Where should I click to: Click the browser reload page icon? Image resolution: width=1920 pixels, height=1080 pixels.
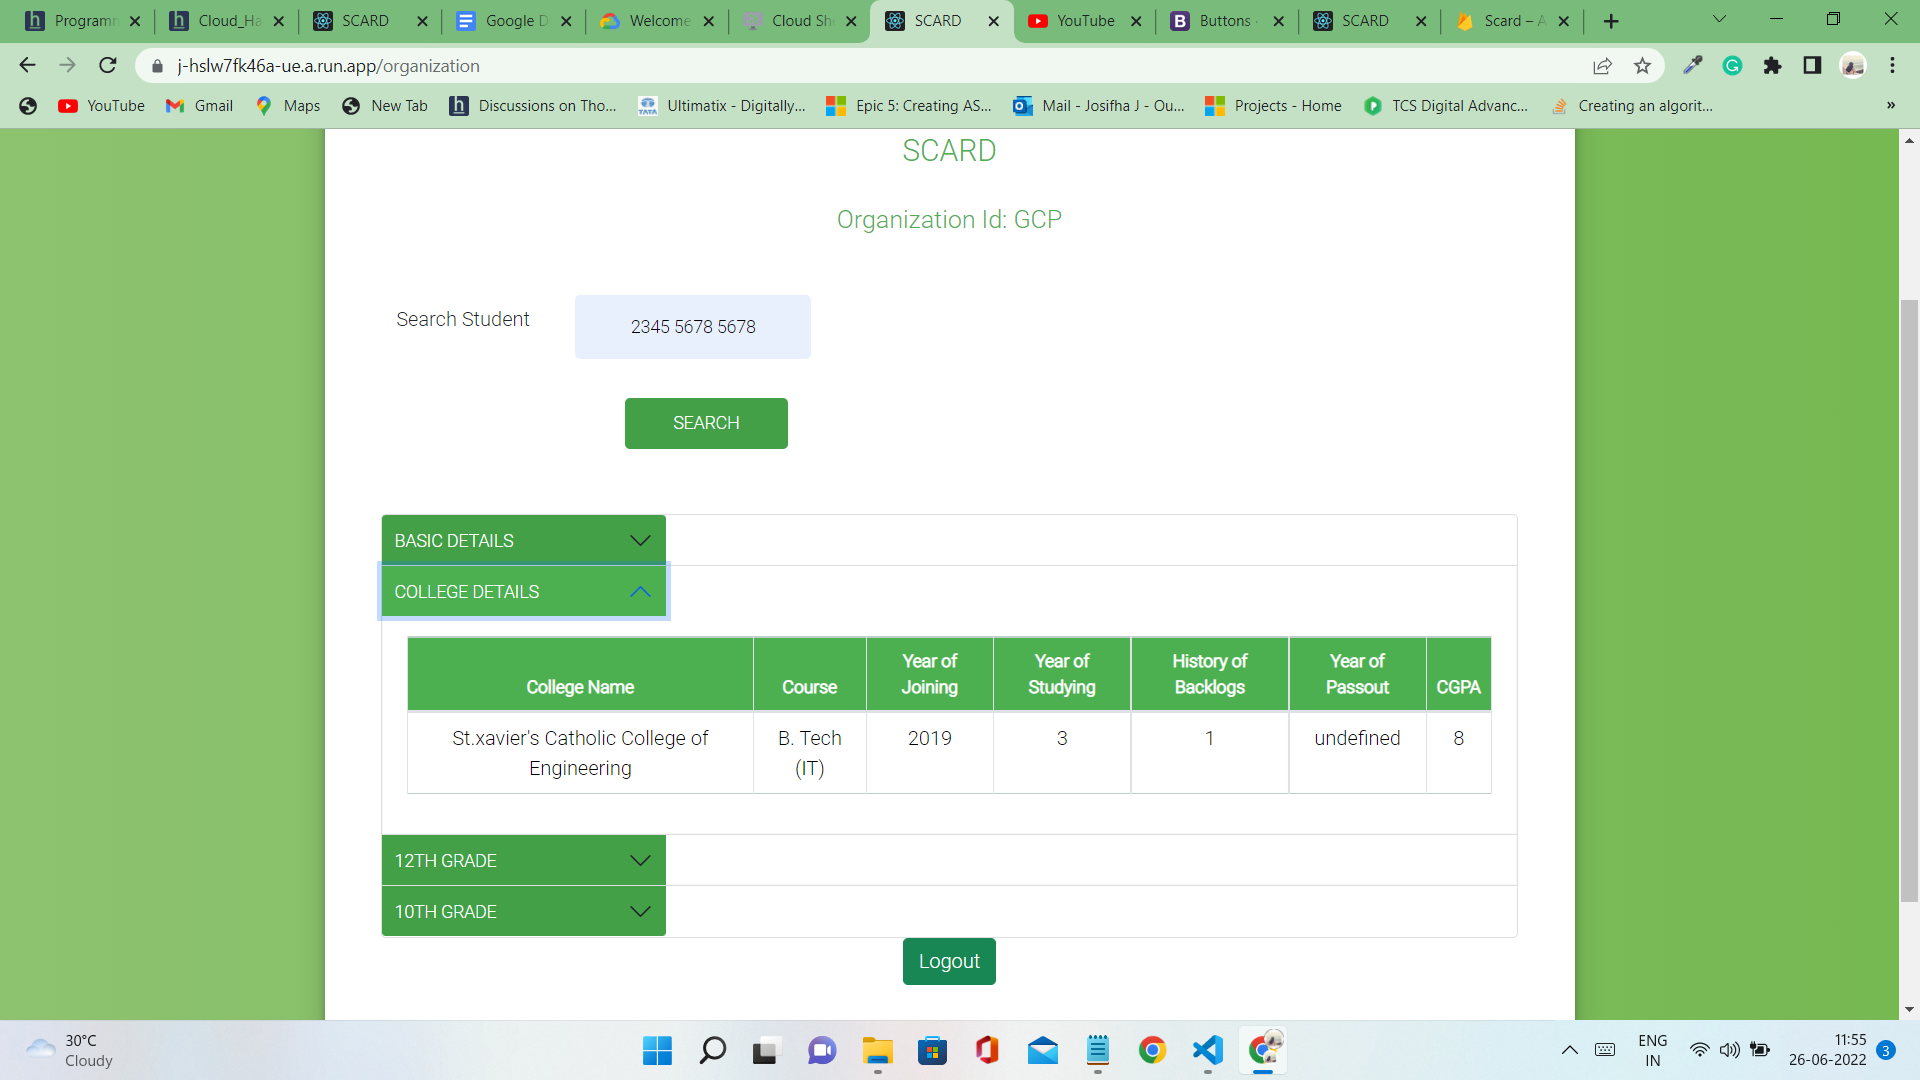108,66
